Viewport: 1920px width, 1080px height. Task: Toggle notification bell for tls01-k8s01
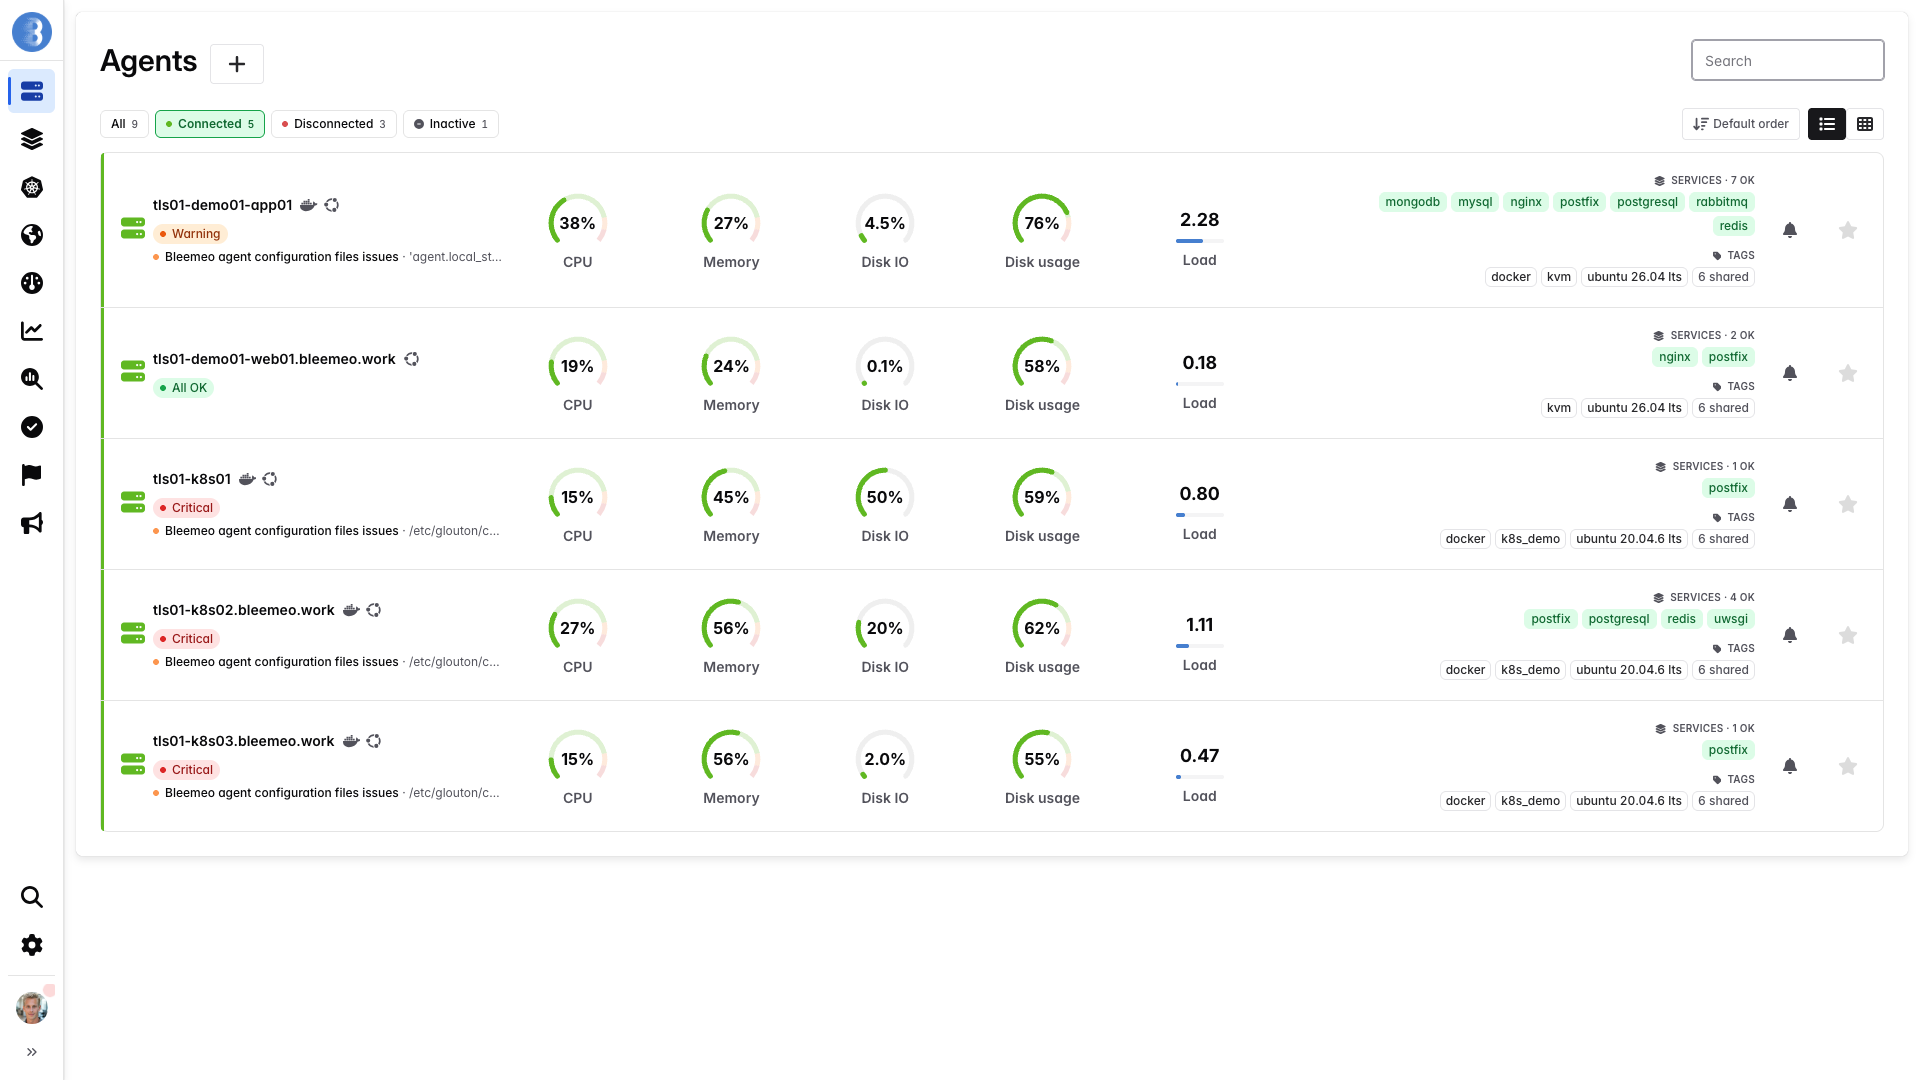click(1790, 504)
